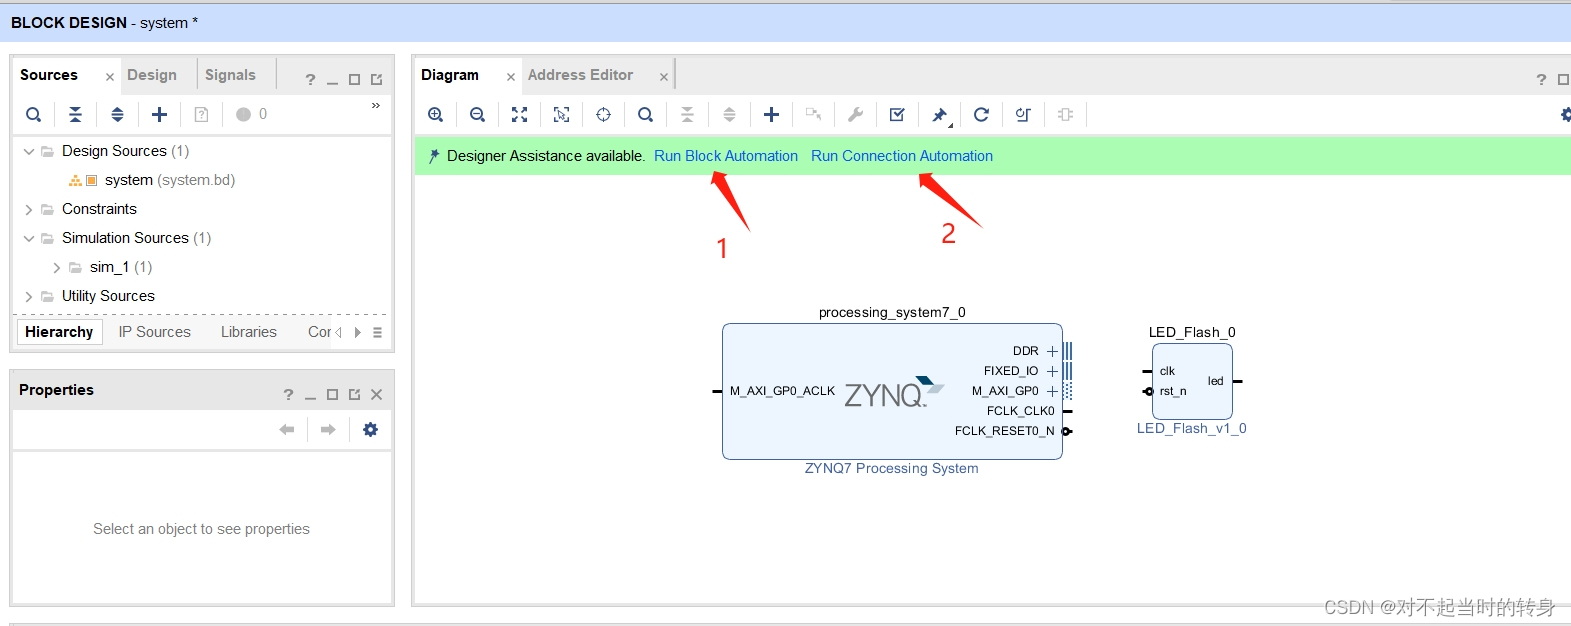Open Properties panel settings gear
The height and width of the screenshot is (626, 1571).
pos(371,430)
